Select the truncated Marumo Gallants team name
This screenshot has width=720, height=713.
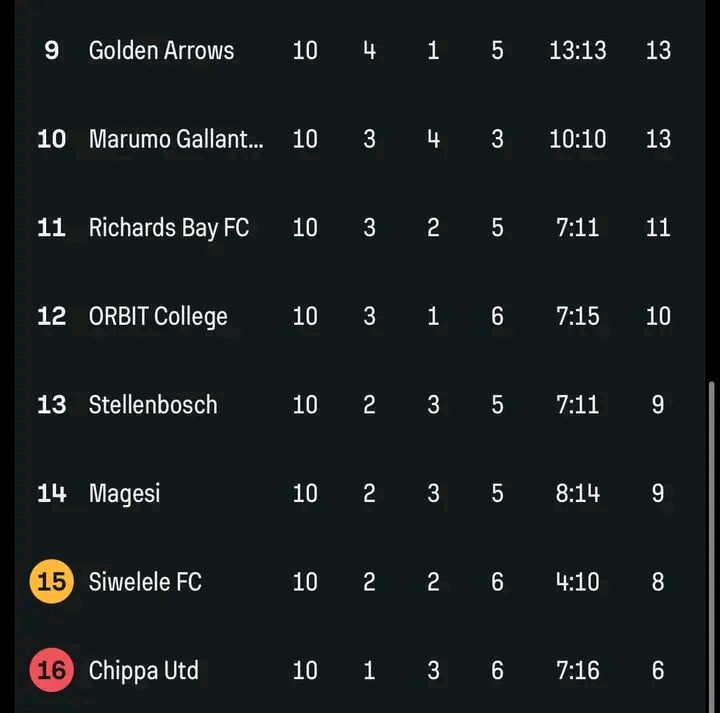176,139
